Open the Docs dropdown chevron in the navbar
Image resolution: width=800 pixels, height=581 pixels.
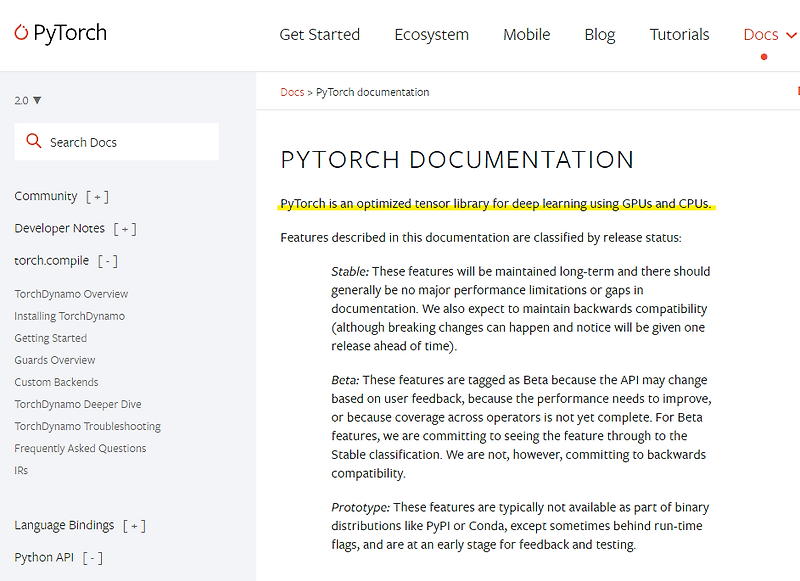[789, 33]
